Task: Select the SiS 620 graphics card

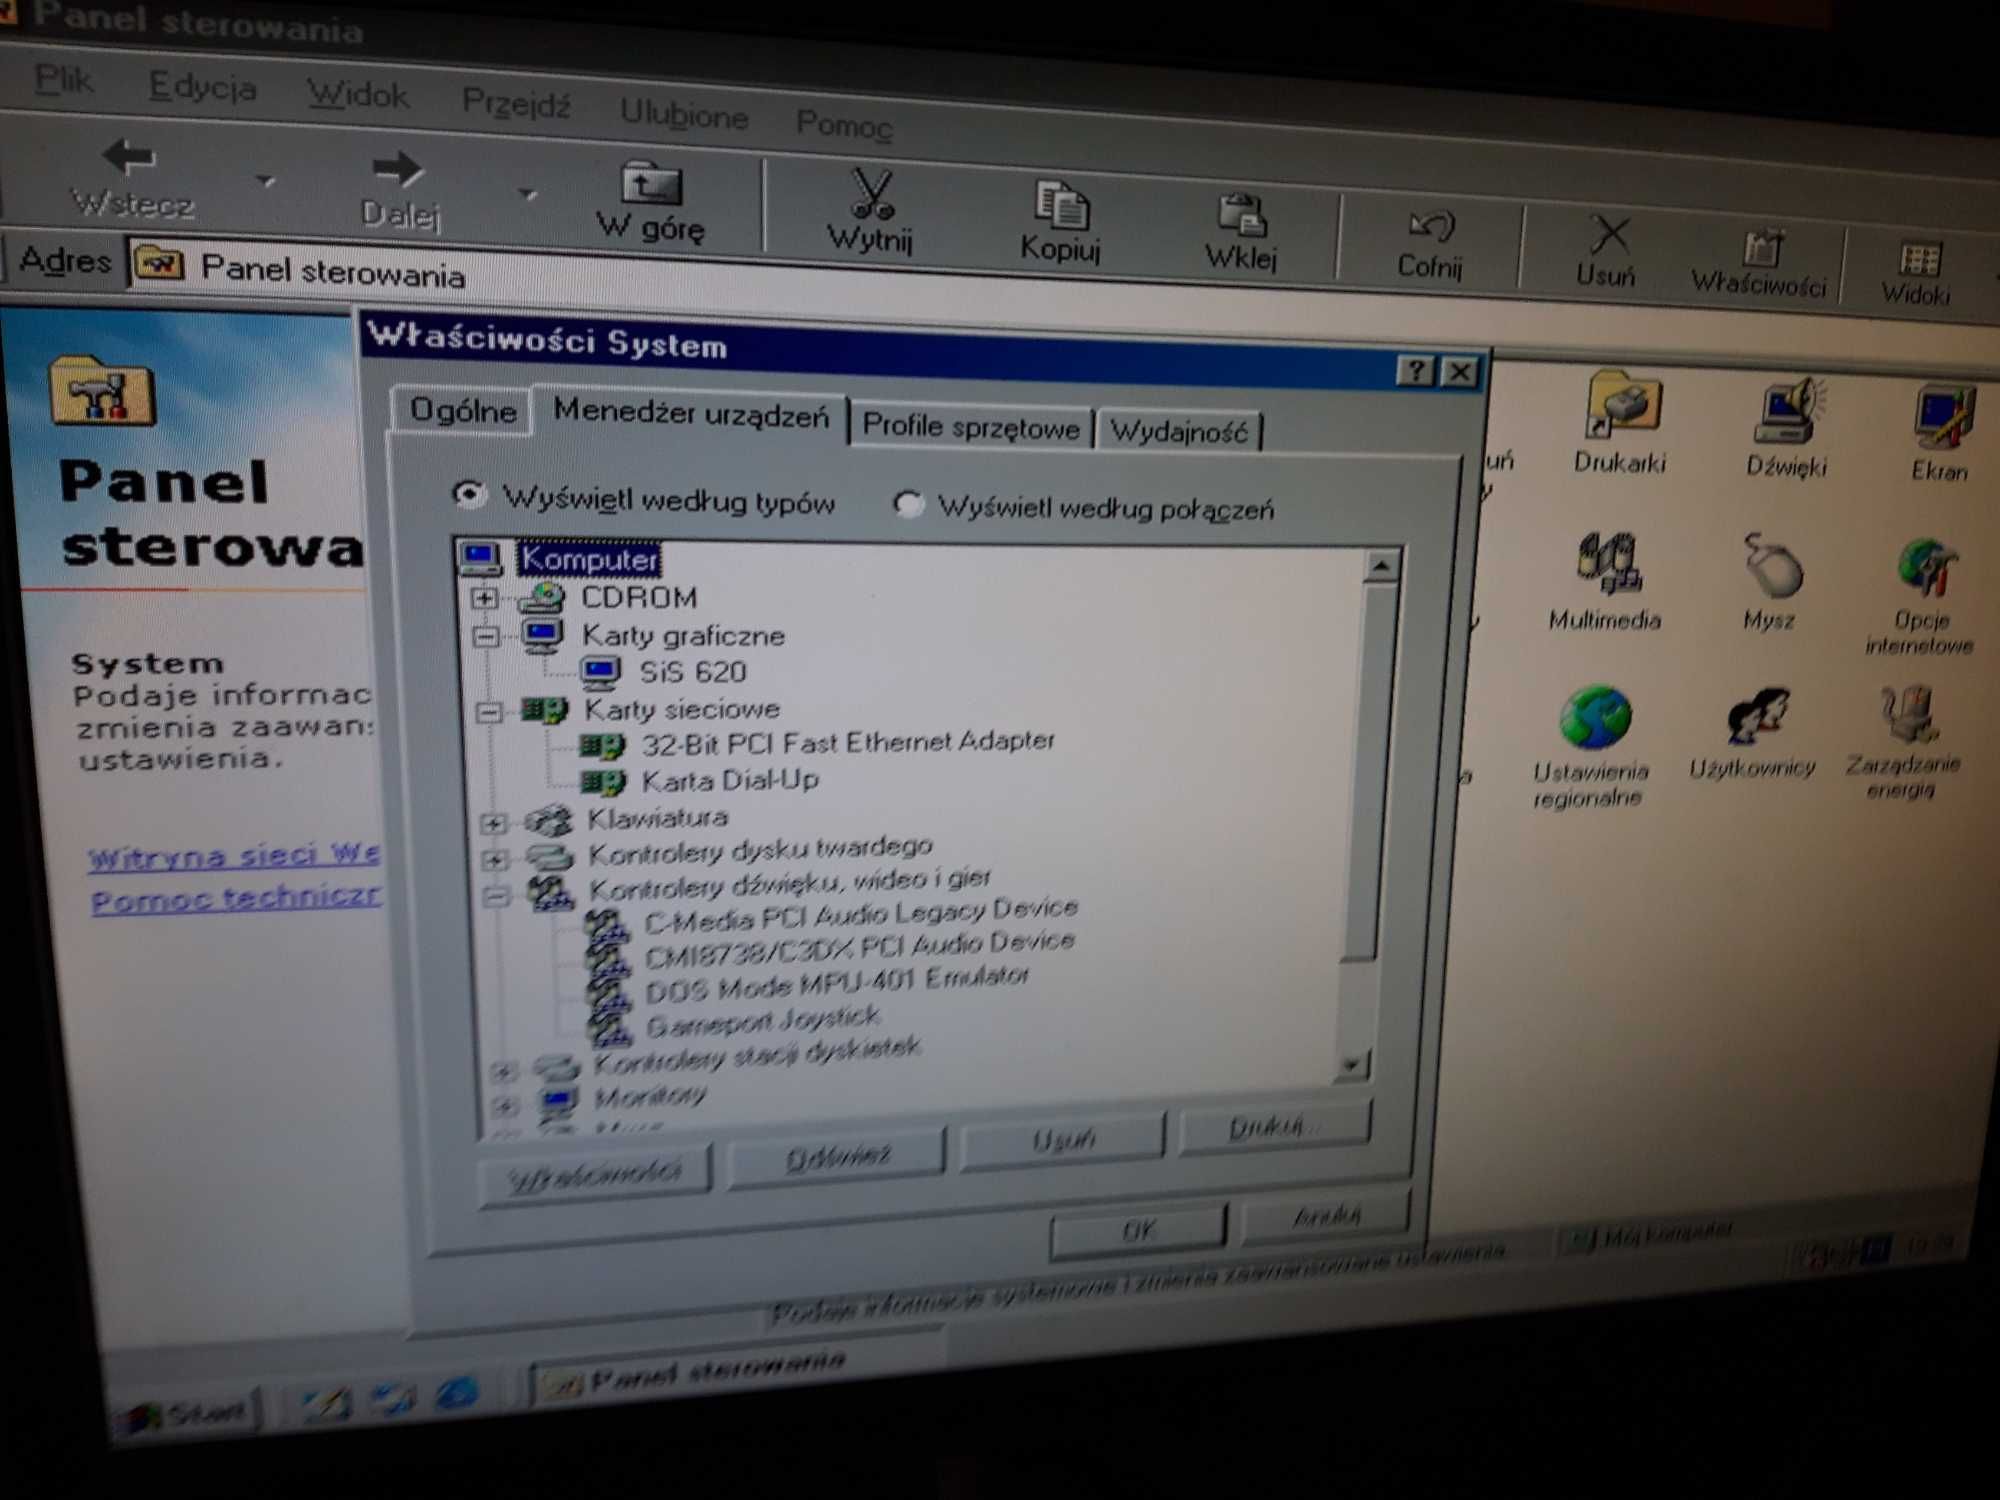Action: [693, 672]
